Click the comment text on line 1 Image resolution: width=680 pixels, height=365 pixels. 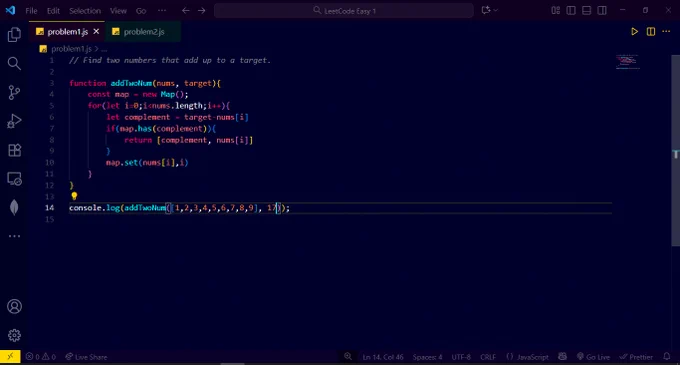[170, 60]
